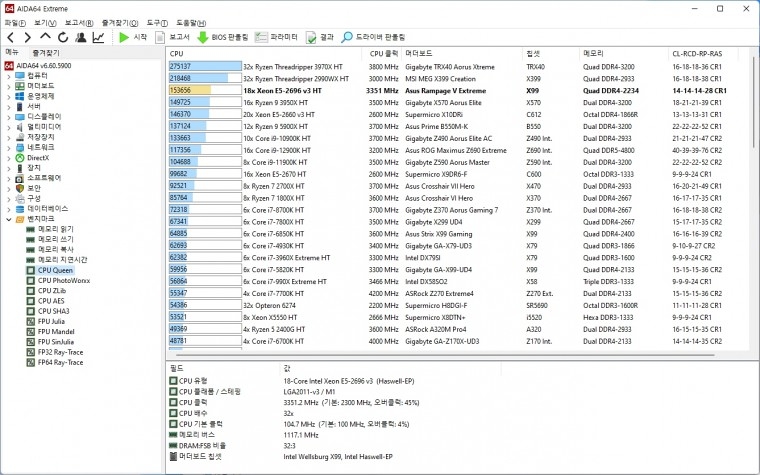Select AIDA64 v6.60.5900 root item
This screenshot has width=760, height=475.
pos(44,65)
